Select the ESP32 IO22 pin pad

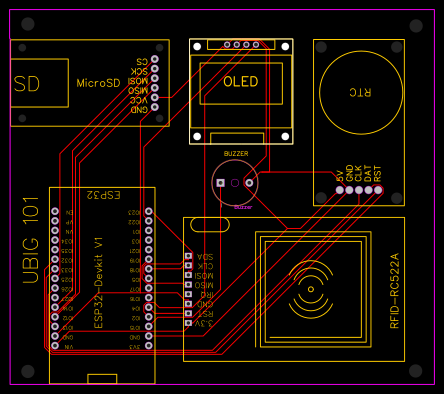(x=149, y=221)
